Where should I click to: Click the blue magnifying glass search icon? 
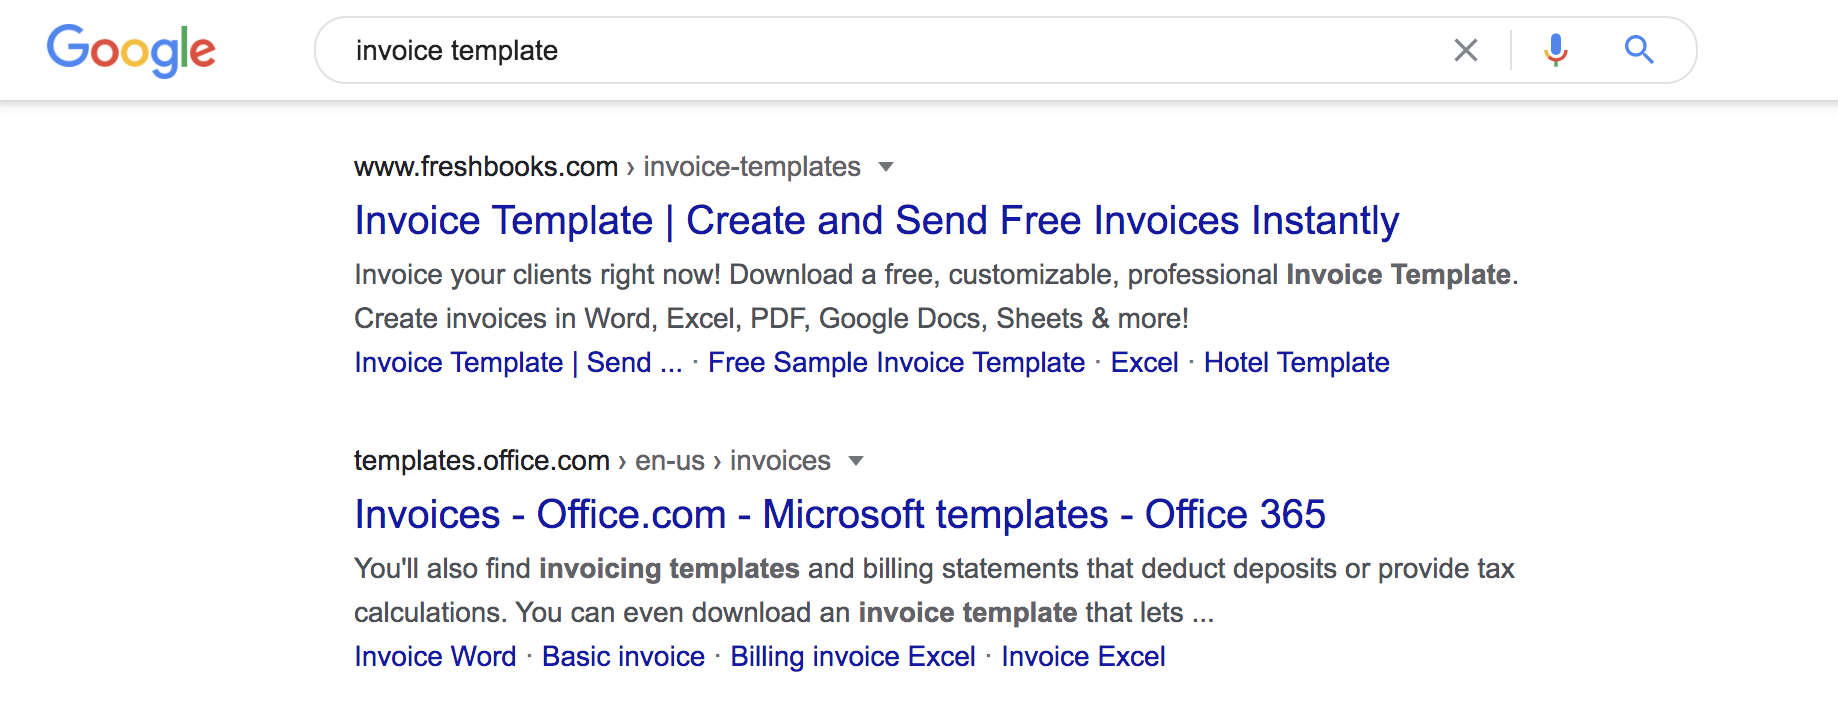[1639, 49]
